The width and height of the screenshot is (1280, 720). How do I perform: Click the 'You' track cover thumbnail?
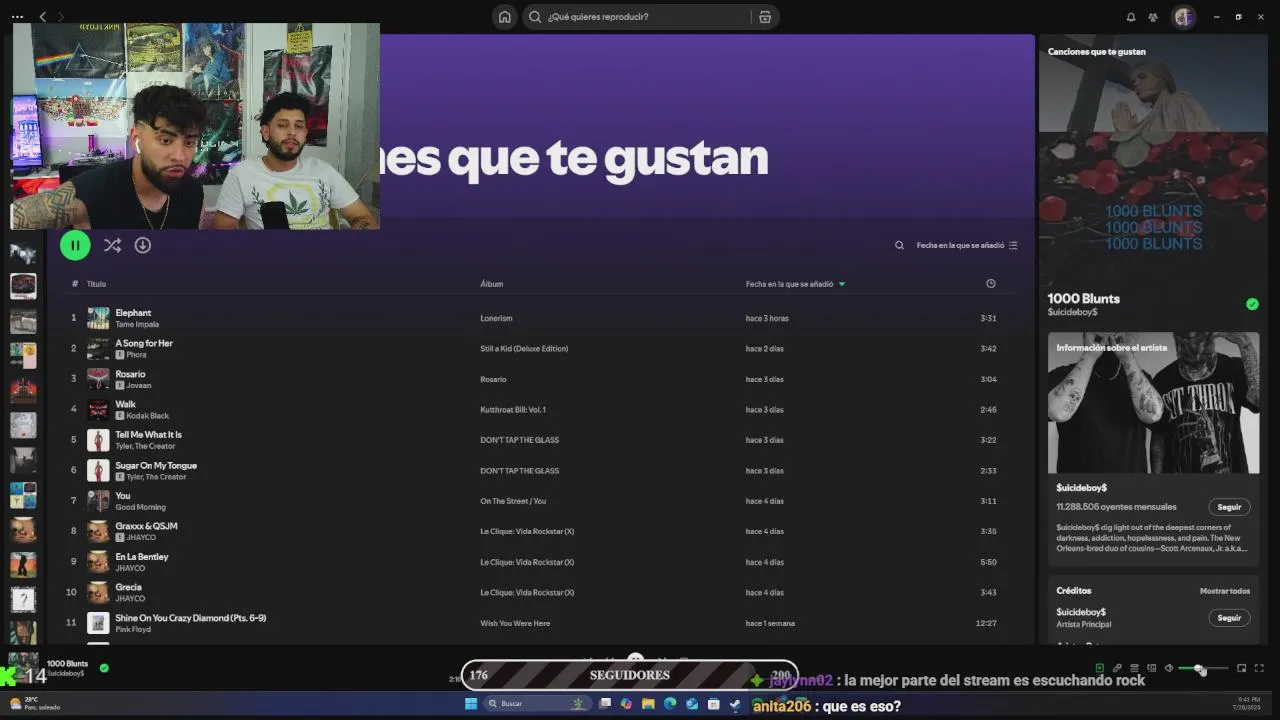pyautogui.click(x=98, y=501)
